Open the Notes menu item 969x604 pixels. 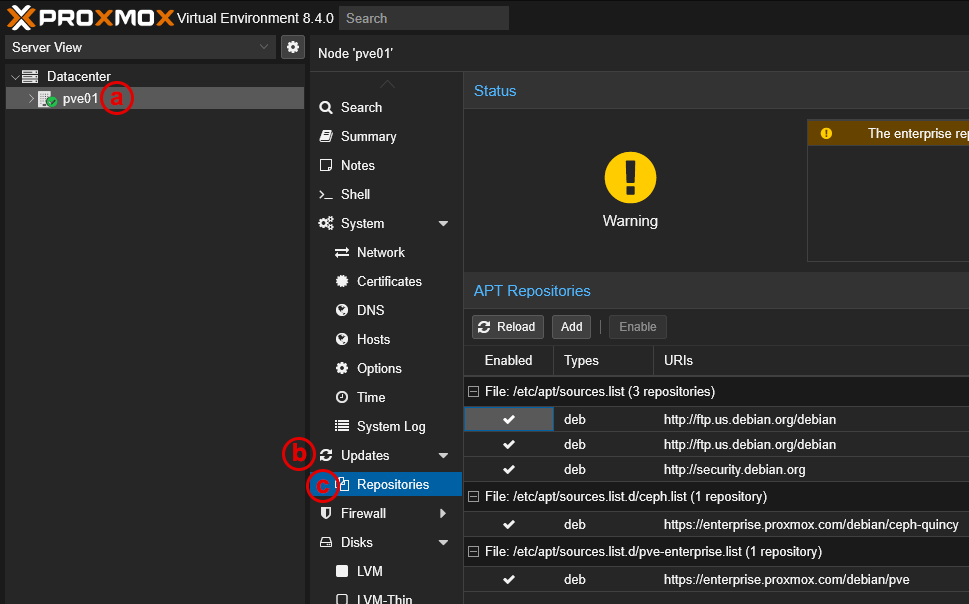[357, 165]
